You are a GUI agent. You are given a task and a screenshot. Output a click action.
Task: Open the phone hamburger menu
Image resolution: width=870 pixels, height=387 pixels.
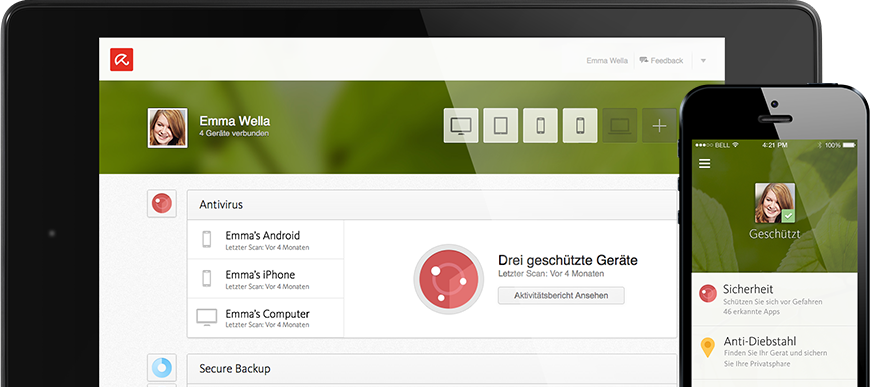point(705,163)
